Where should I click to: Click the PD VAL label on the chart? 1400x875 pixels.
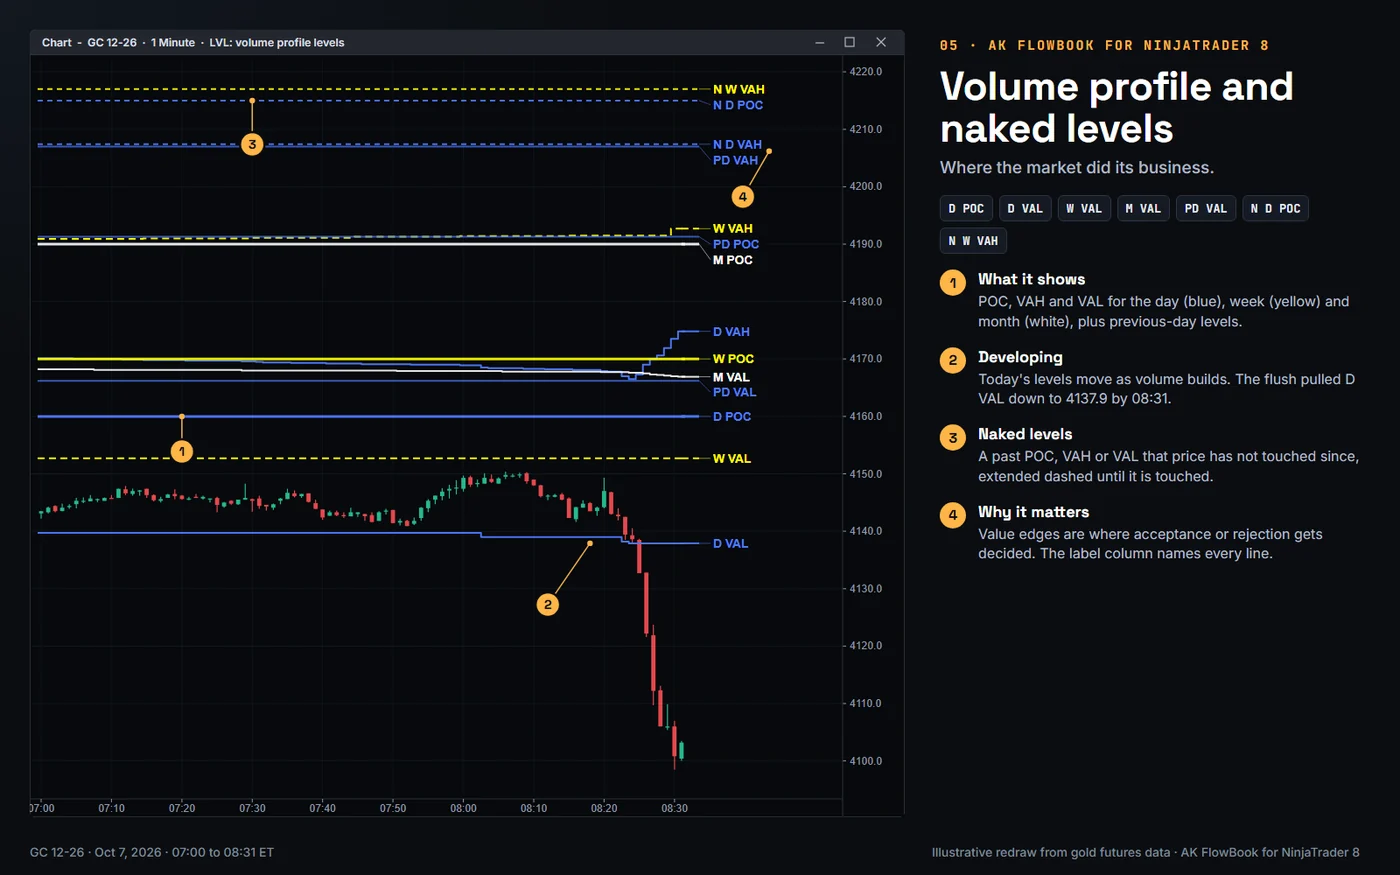pos(734,392)
